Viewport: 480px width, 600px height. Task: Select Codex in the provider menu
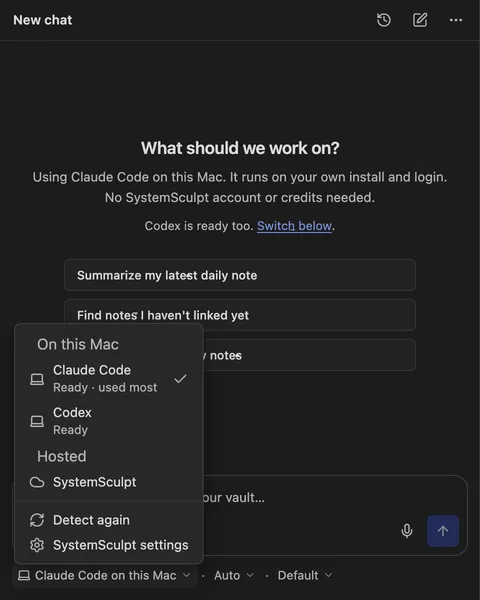pyautogui.click(x=109, y=421)
